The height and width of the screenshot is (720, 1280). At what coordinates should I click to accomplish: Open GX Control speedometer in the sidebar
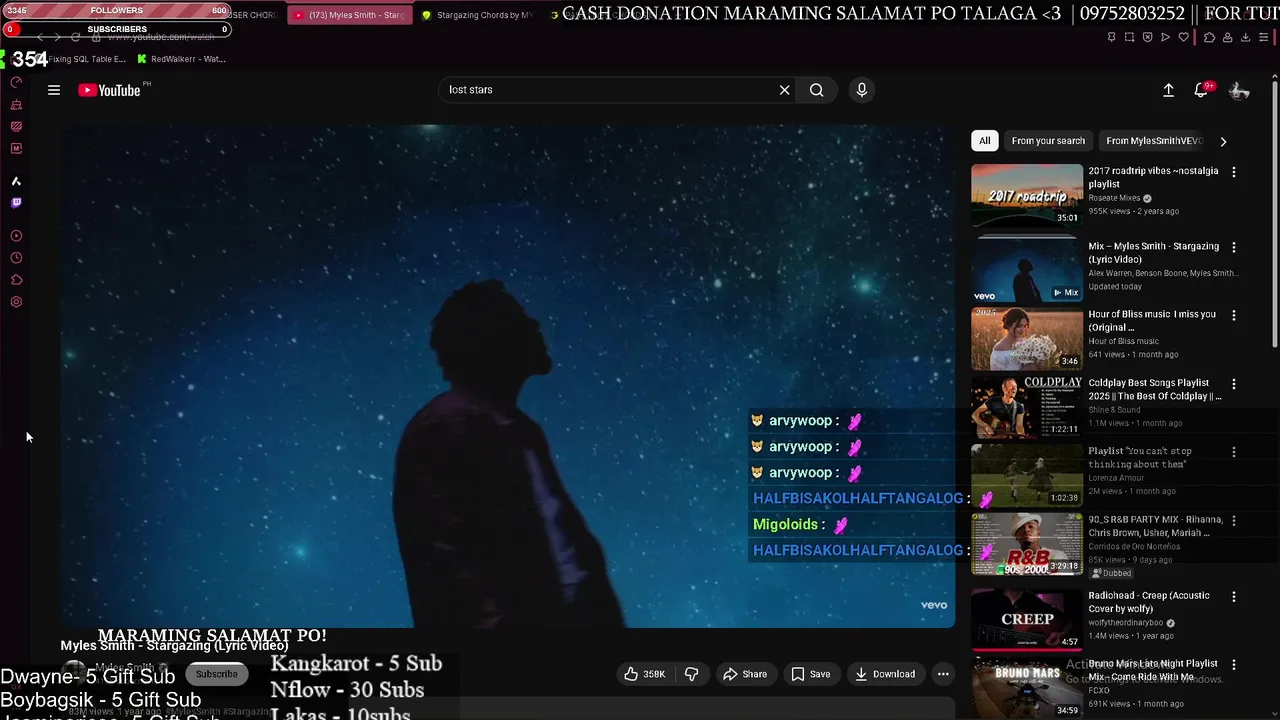tap(16, 82)
